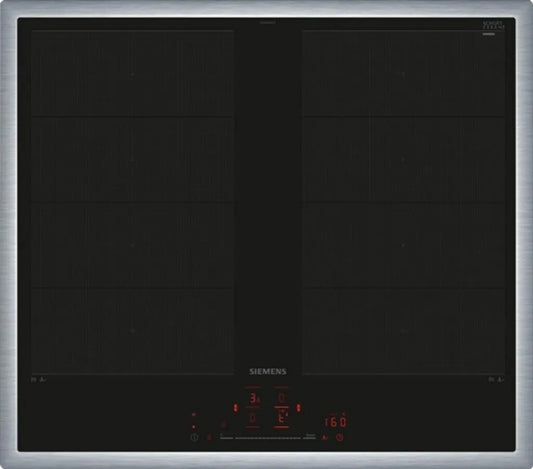Tap the 160 timer display
The height and width of the screenshot is (469, 533).
[336, 422]
